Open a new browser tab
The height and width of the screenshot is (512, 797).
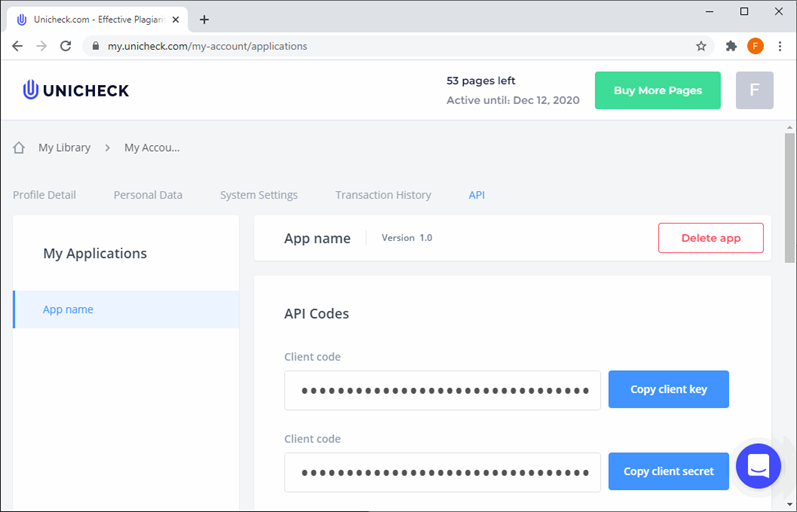tap(204, 19)
